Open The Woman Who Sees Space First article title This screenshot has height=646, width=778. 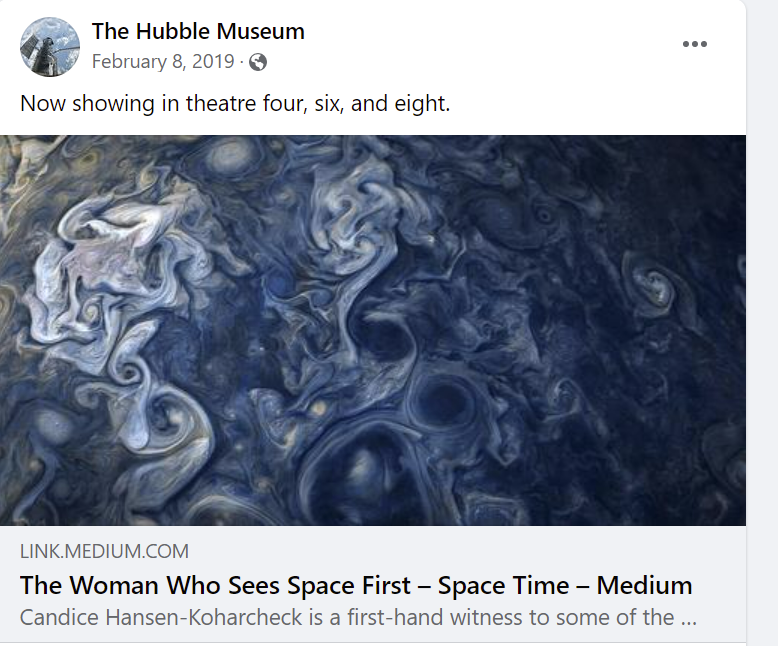click(x=356, y=585)
